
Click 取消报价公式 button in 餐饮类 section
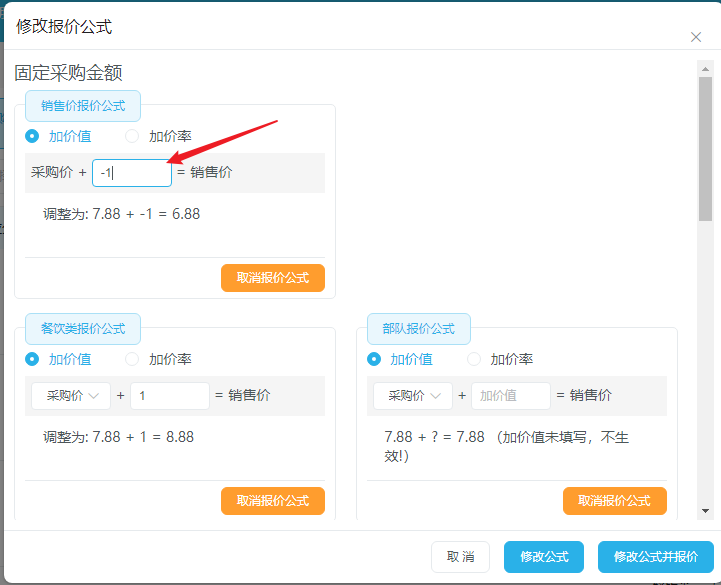(x=273, y=501)
